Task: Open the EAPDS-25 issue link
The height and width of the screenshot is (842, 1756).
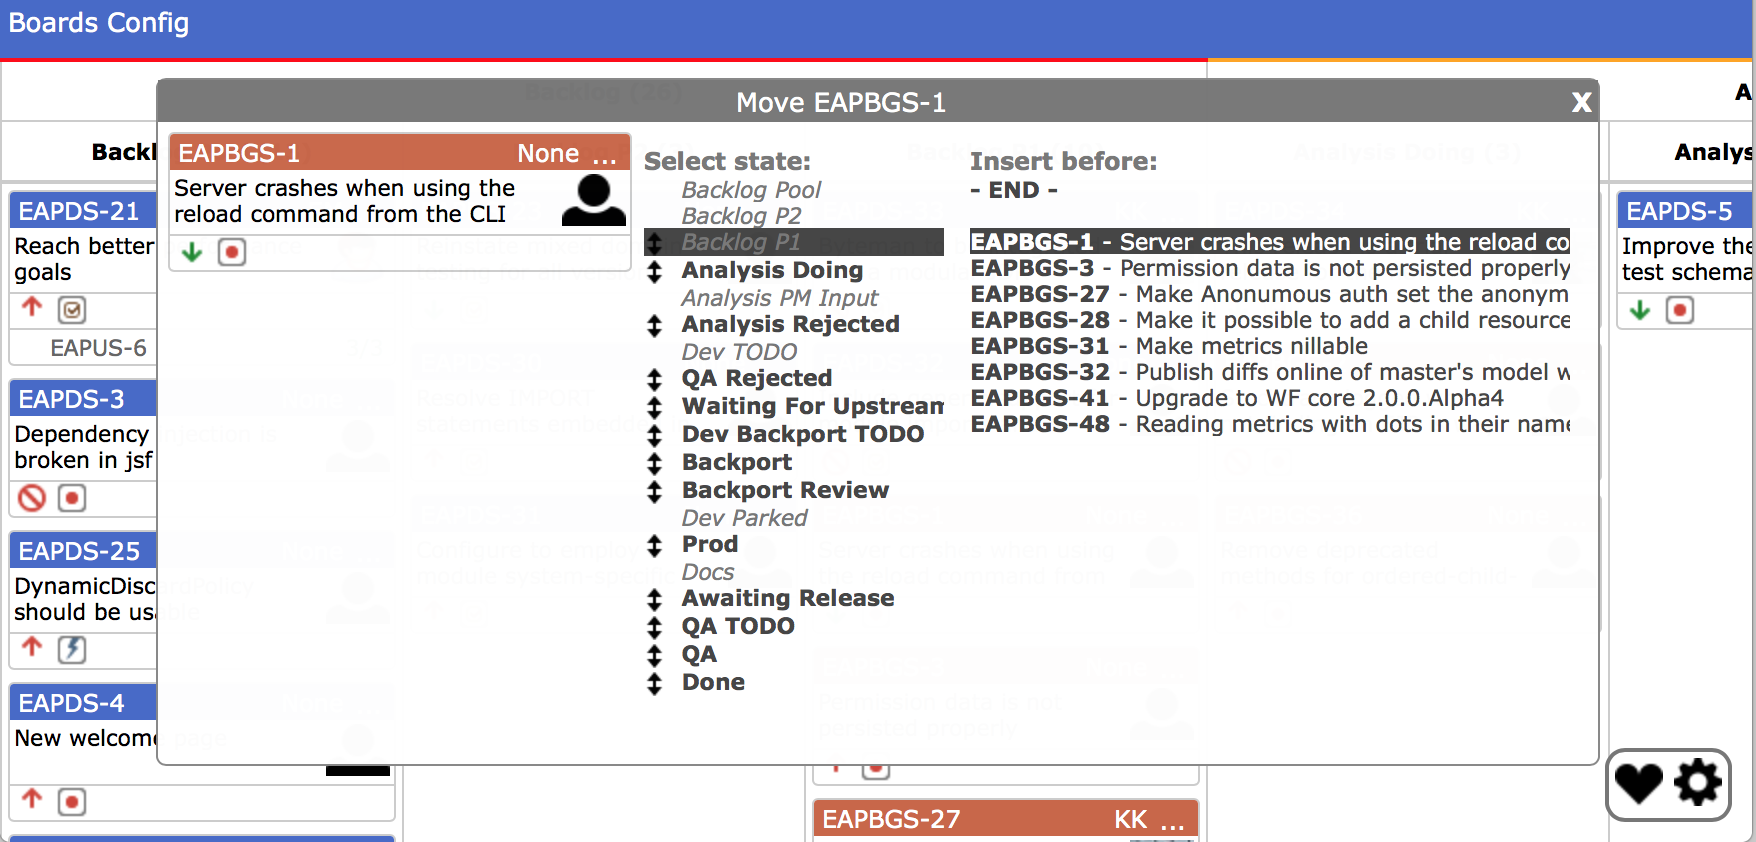Action: tap(79, 551)
